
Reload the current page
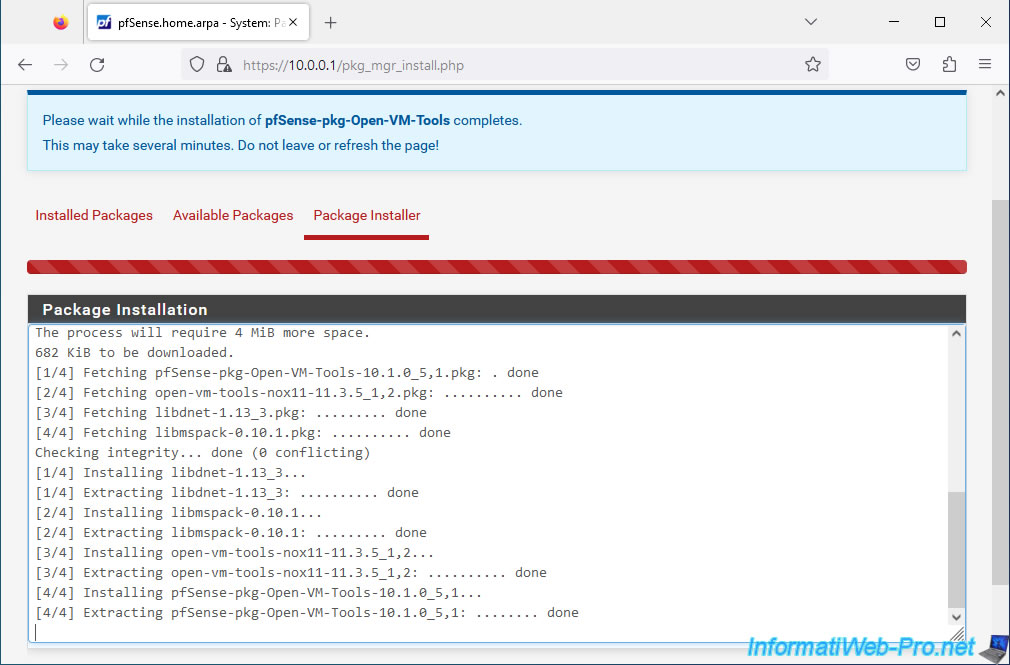pyautogui.click(x=97, y=64)
